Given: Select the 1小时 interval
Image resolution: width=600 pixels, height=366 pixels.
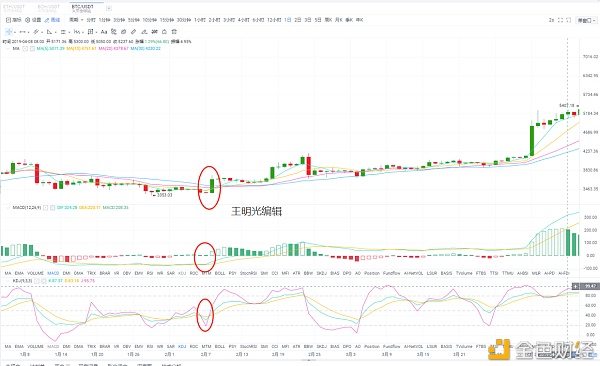Looking at the screenshot, I should (200, 20).
